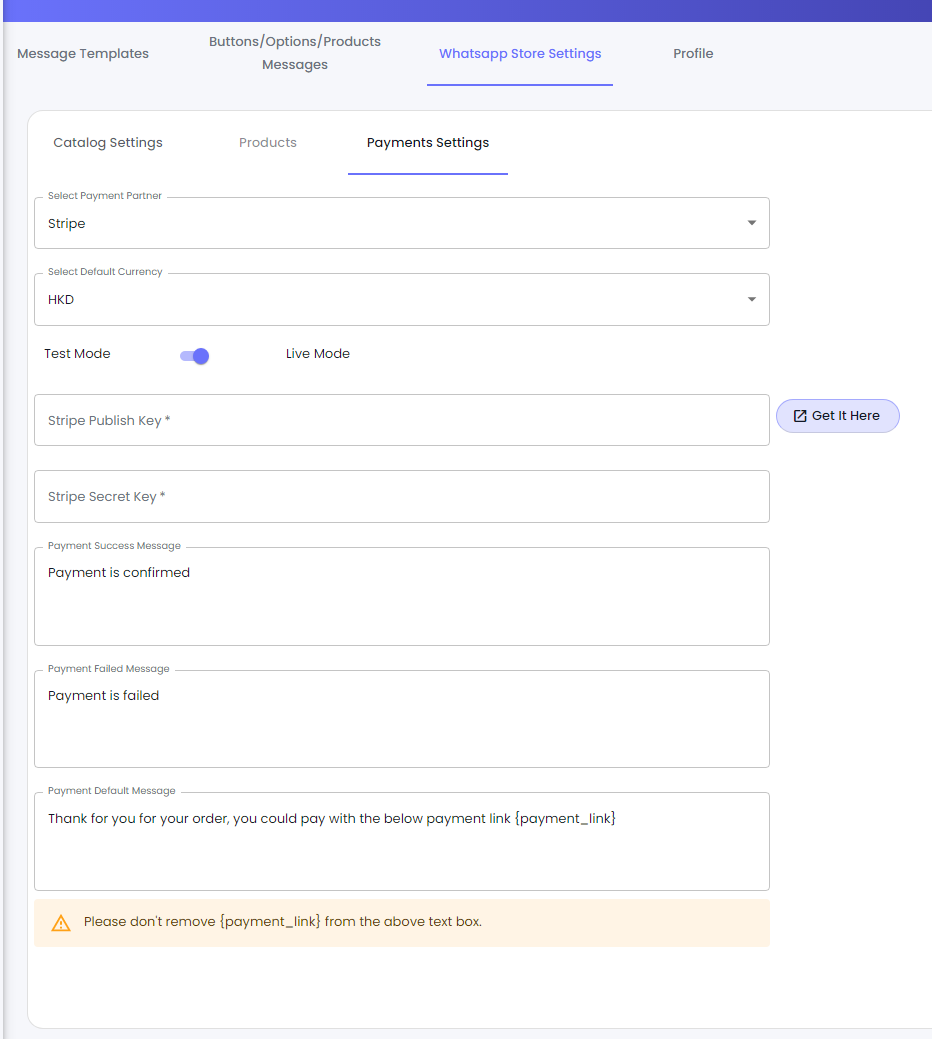This screenshot has width=932, height=1039.
Task: Focus the Stripe Secret Key field
Action: 401,497
